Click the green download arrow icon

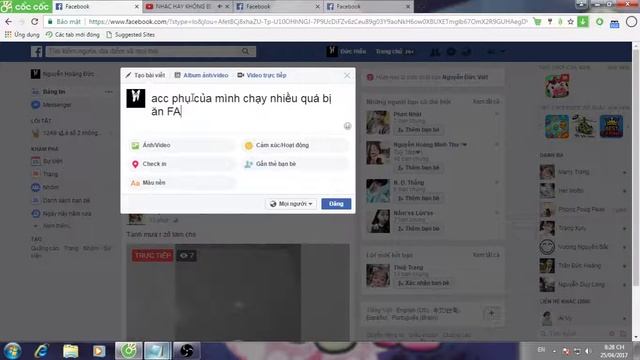[x=583, y=22]
